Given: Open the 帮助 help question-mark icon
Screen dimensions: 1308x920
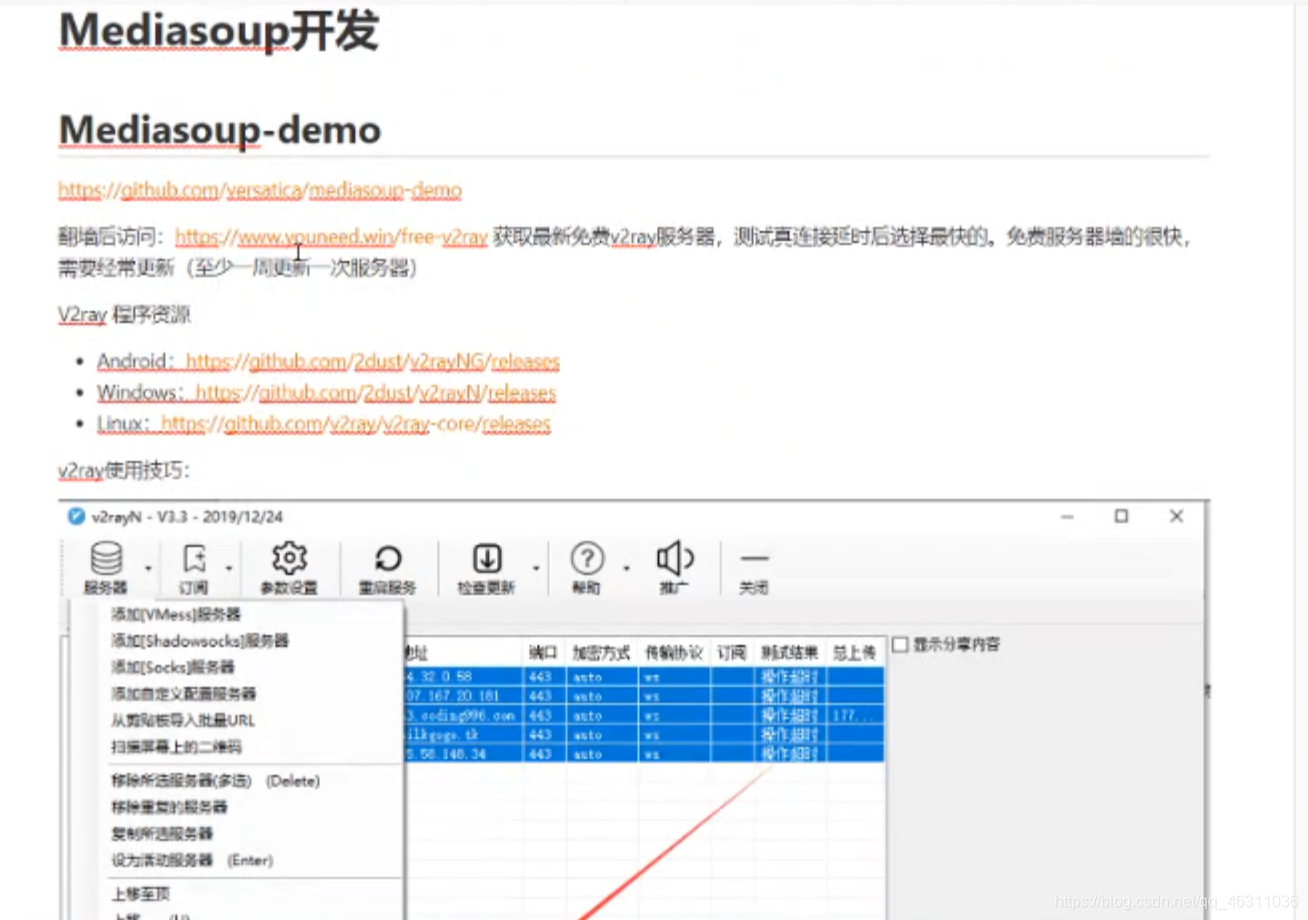Looking at the screenshot, I should [587, 568].
